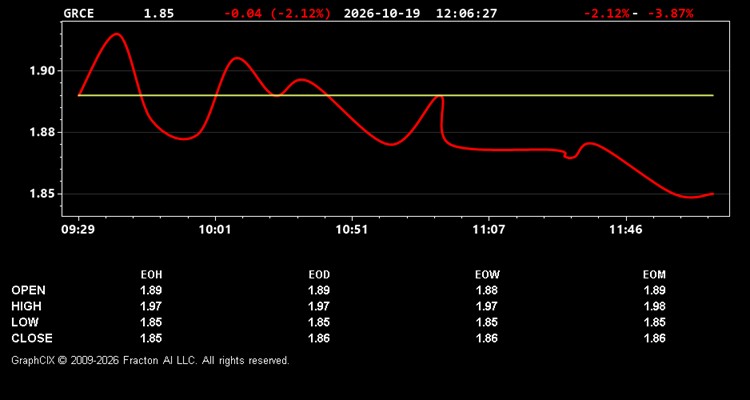Screen dimensions: 750x400
Task: Select the EOW column header
Action: pos(487,275)
